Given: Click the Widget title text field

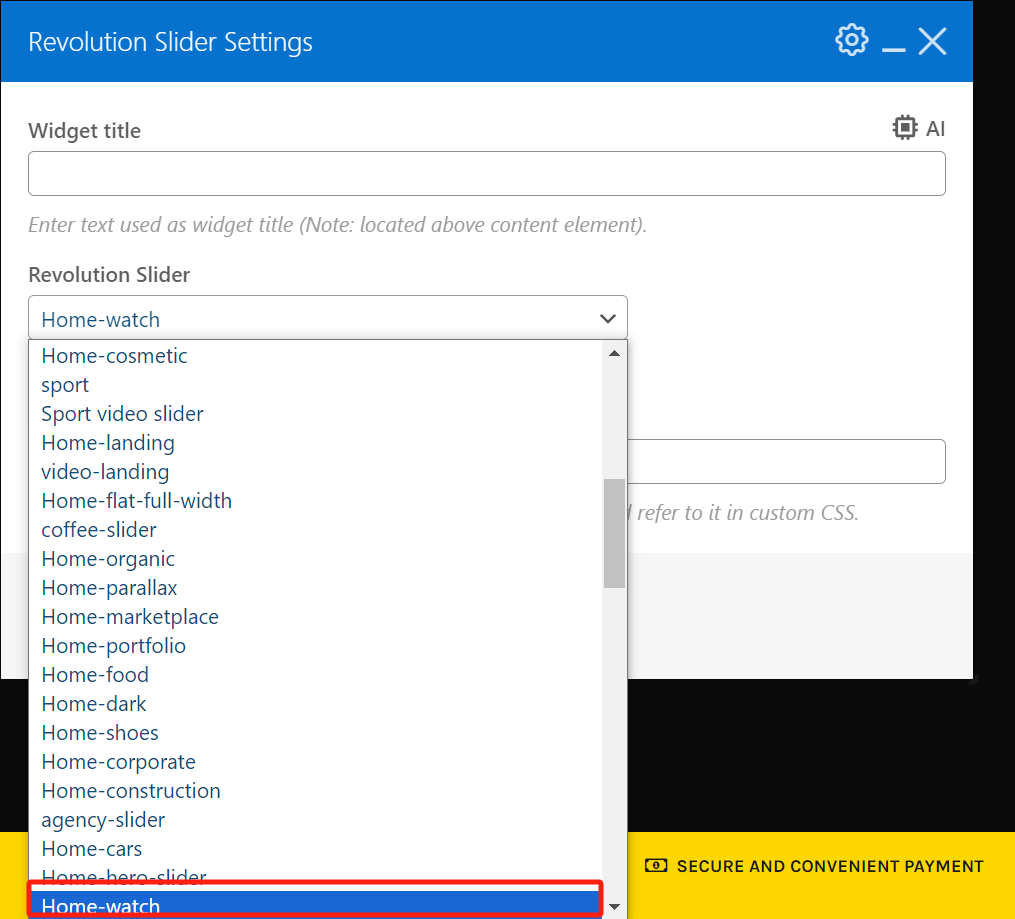Looking at the screenshot, I should click(486, 174).
